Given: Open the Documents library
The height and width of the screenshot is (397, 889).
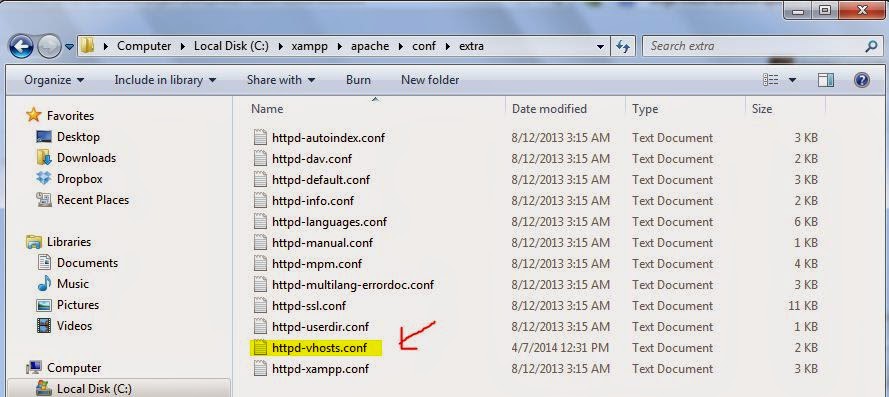Looking at the screenshot, I should click(x=87, y=263).
